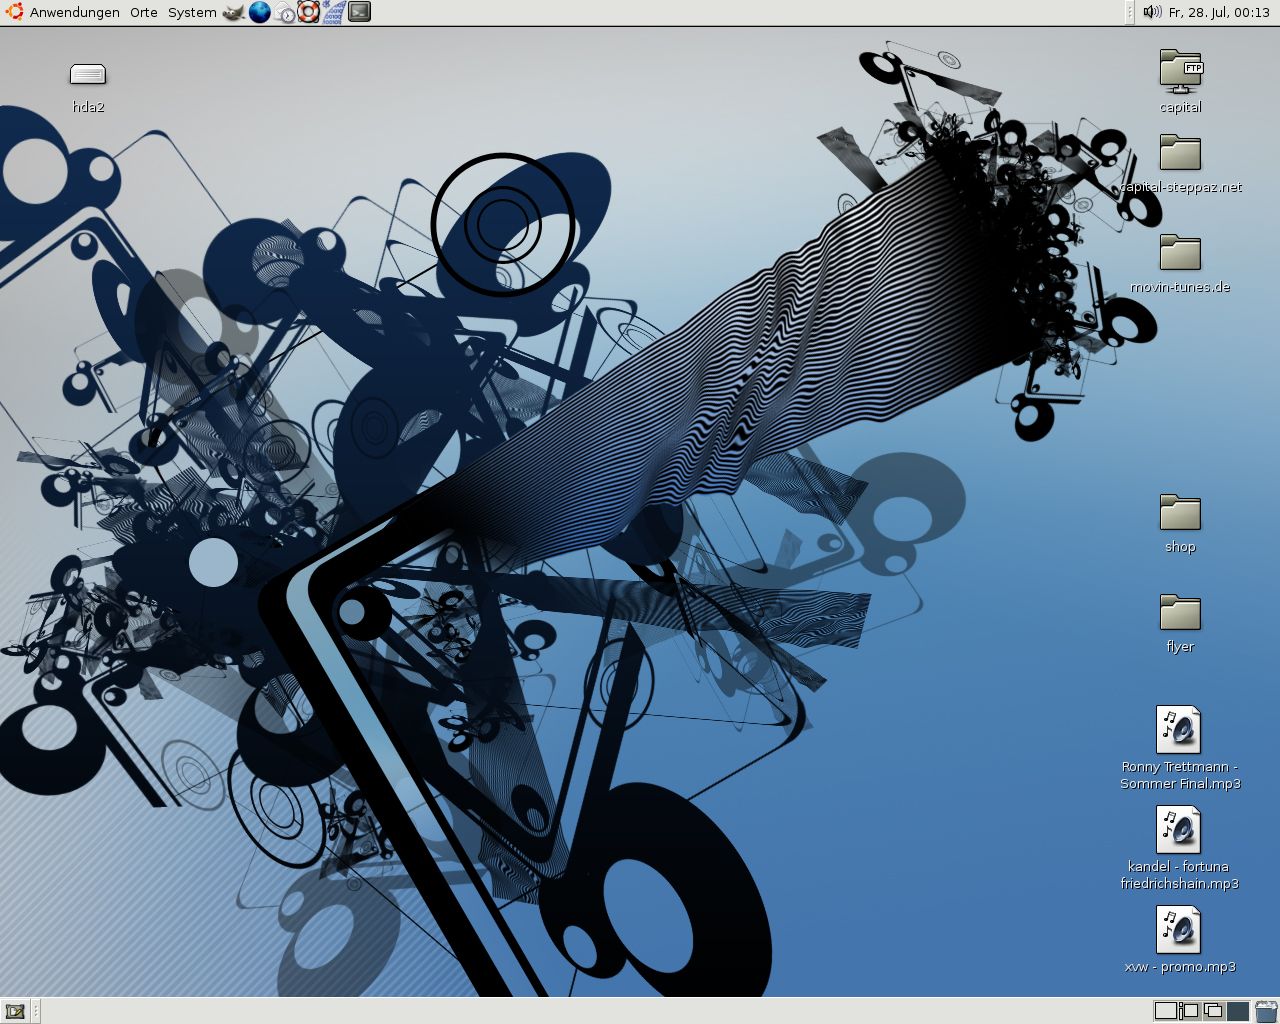This screenshot has width=1280, height=1024.
Task: Select the capital FTP folder
Action: [1180, 72]
